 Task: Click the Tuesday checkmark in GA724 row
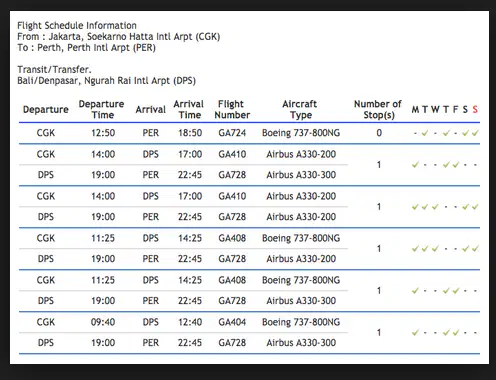pyautogui.click(x=425, y=133)
